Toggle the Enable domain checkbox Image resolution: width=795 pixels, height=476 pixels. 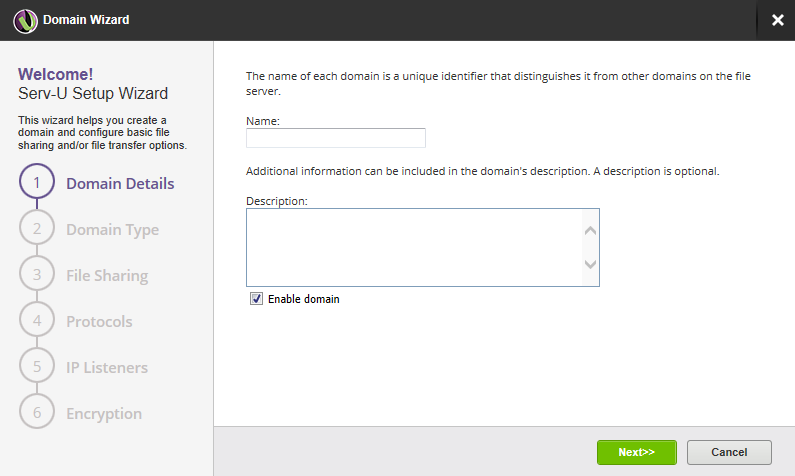tap(256, 299)
